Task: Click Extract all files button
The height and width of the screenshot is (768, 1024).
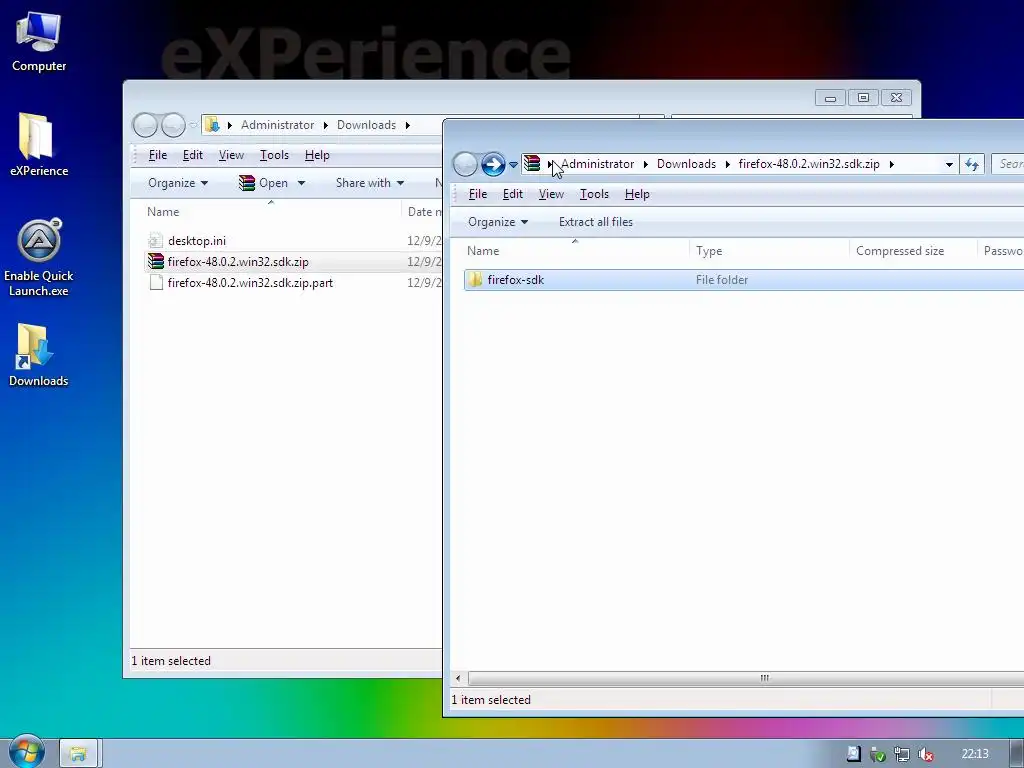Action: click(x=596, y=222)
